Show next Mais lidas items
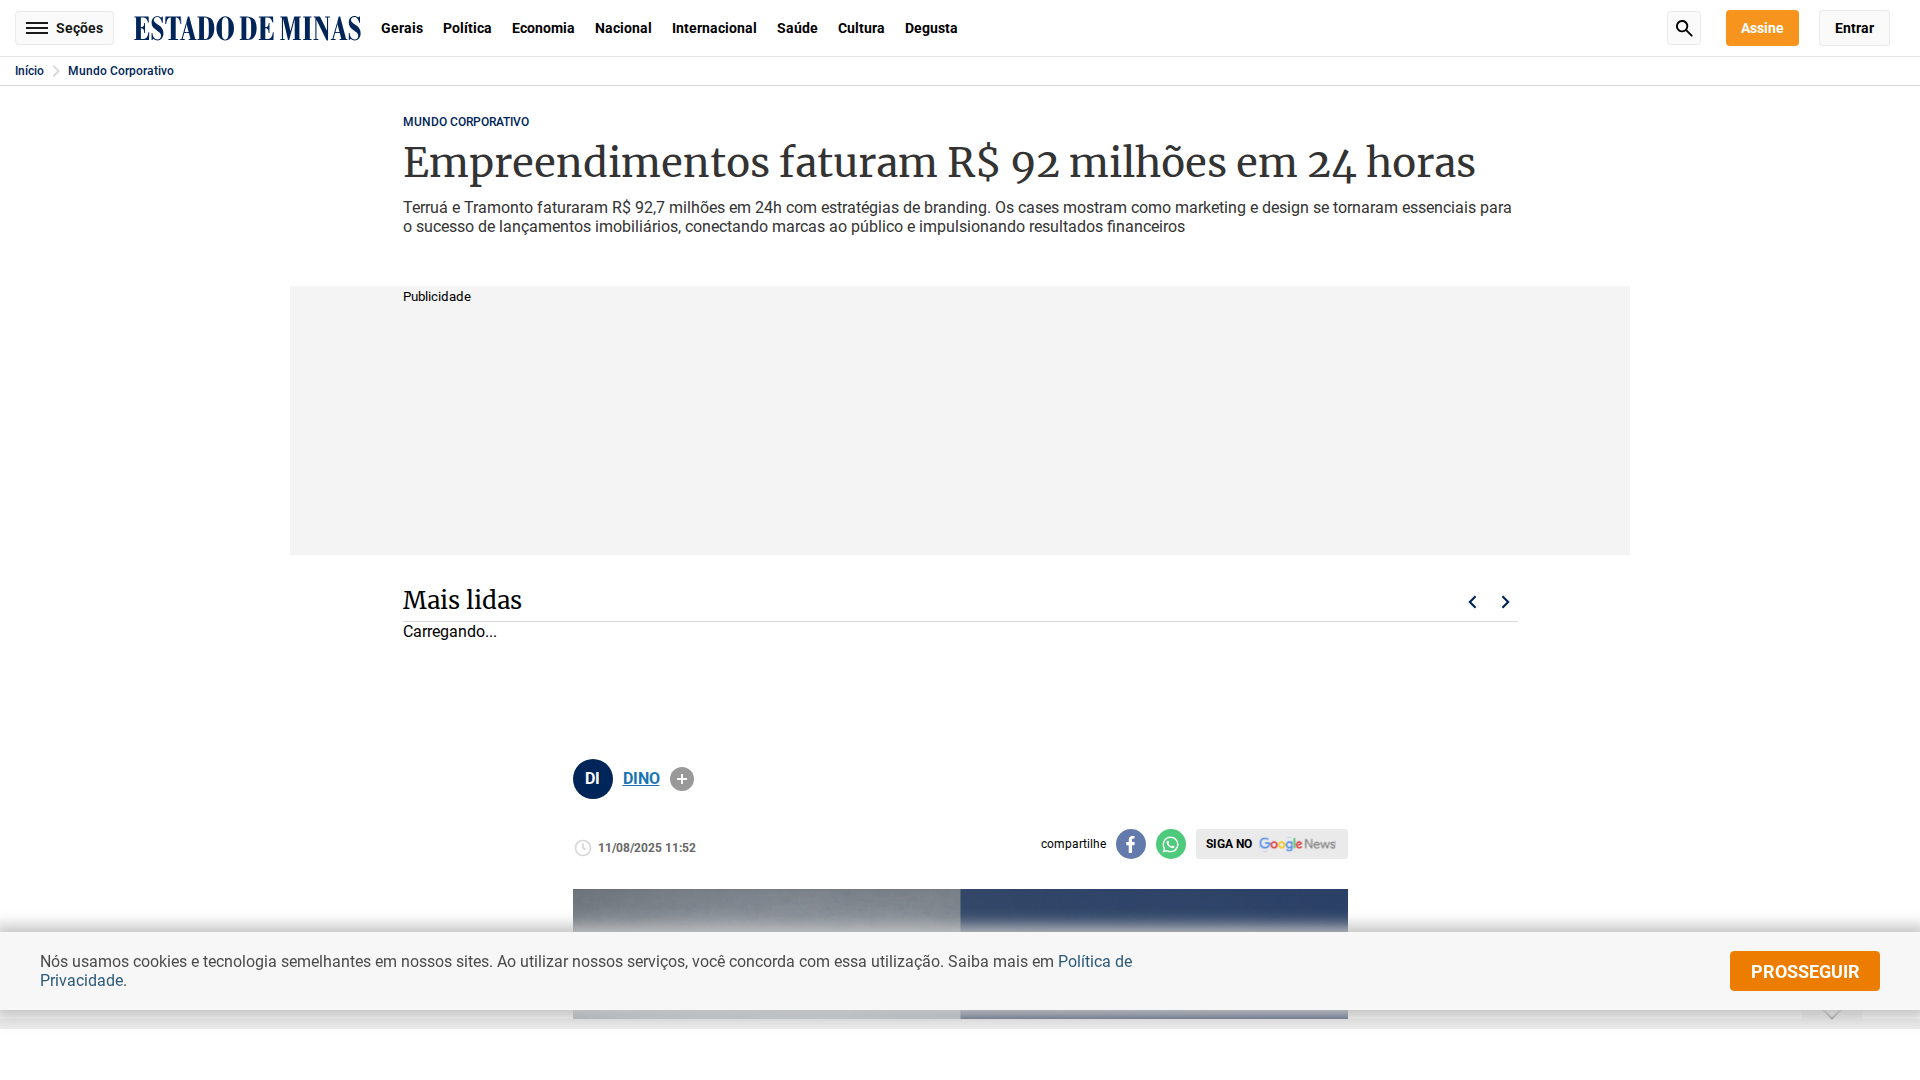Screen dimensions: 1920x1080 point(1505,602)
